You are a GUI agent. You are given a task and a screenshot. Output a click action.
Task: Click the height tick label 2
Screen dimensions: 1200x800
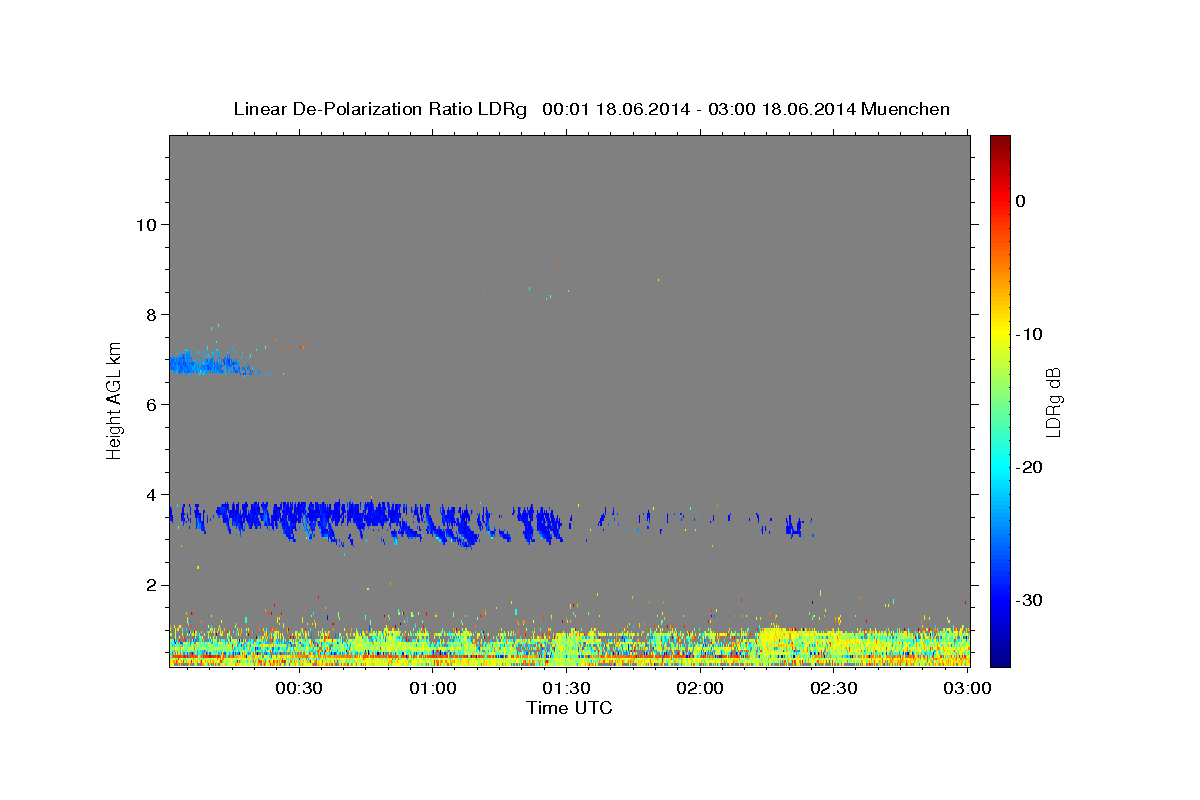(152, 585)
